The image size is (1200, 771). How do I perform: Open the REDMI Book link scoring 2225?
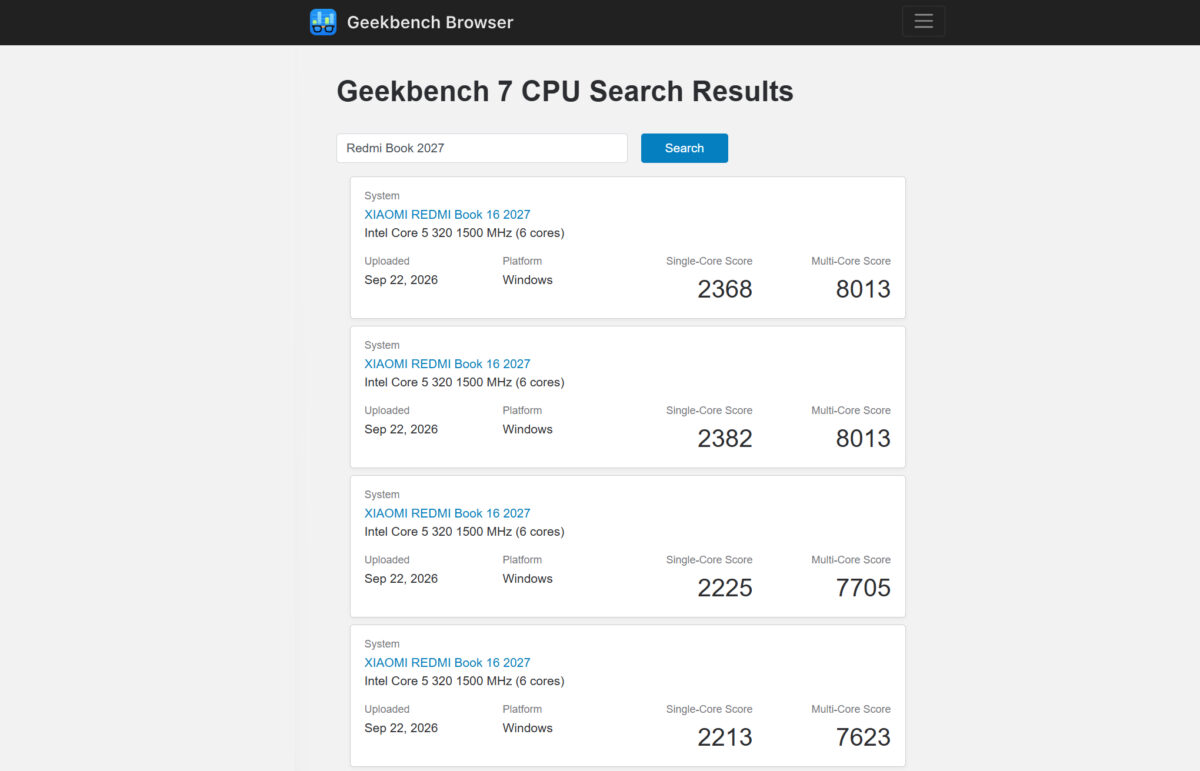(447, 513)
